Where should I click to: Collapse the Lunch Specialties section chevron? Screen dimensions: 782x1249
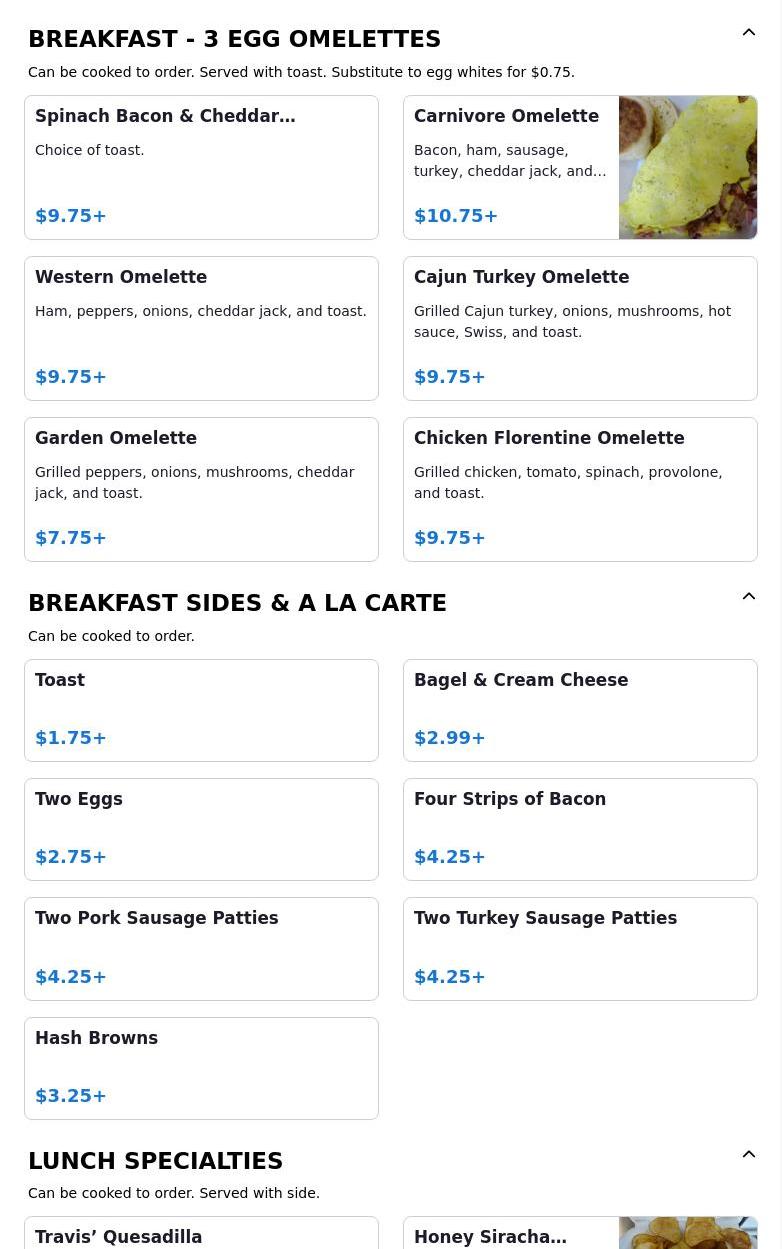[x=748, y=1155]
